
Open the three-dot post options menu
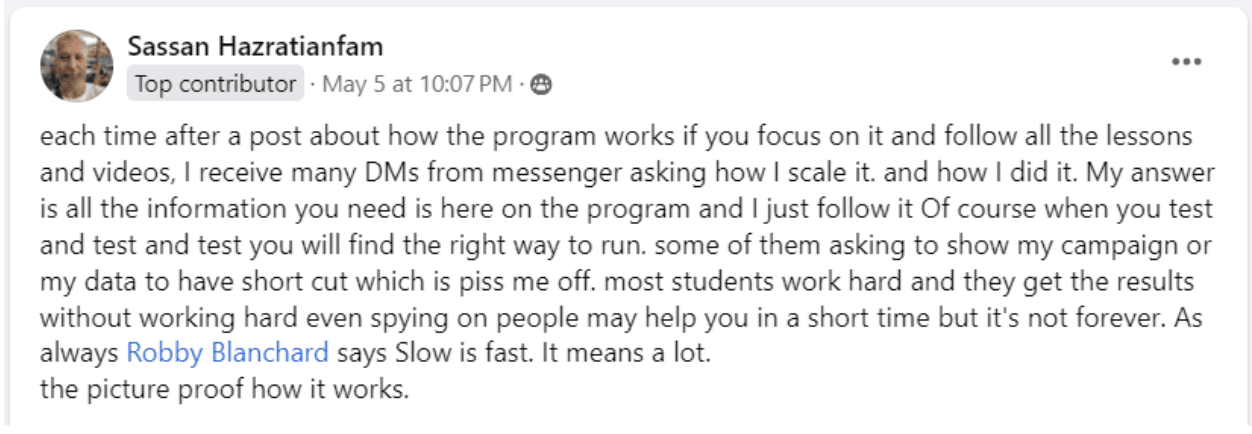click(x=1186, y=62)
